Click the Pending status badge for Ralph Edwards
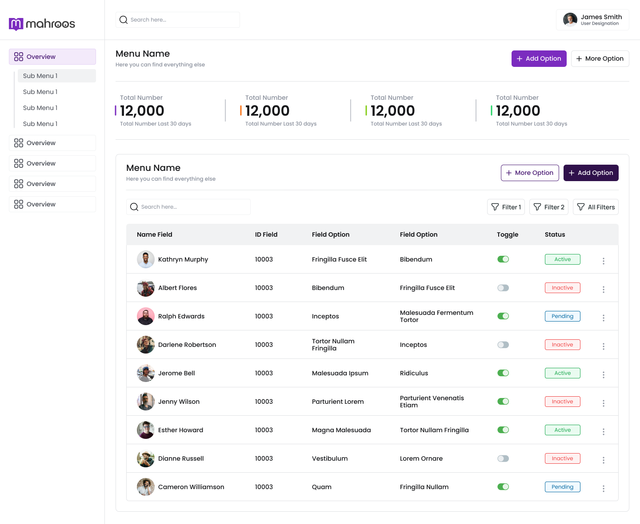The image size is (640, 524). [562, 316]
